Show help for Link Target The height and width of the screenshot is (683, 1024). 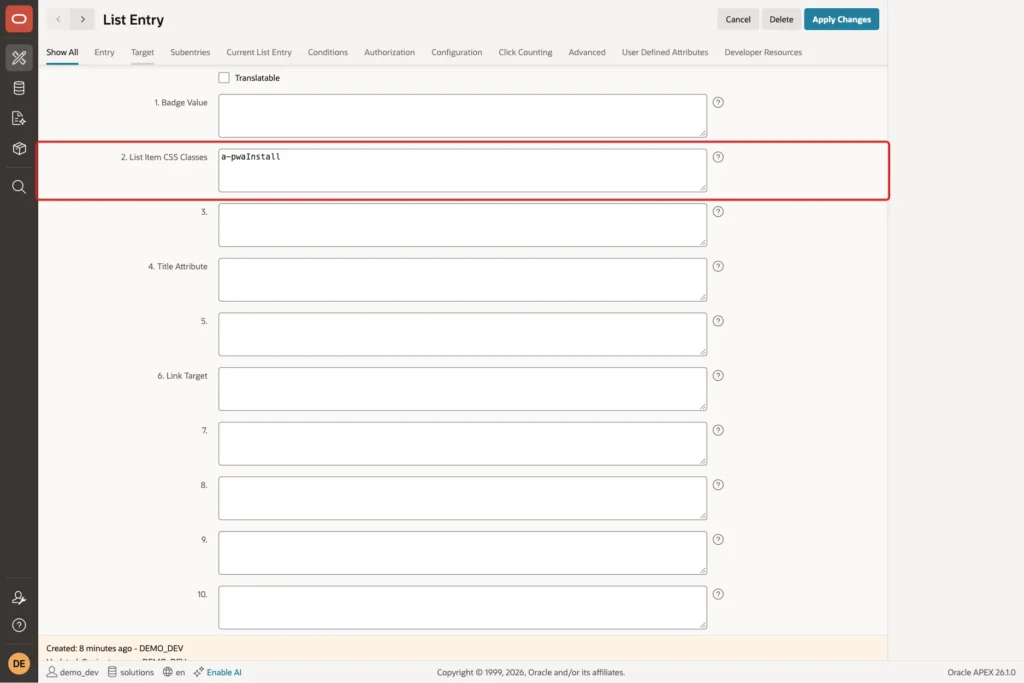coord(718,375)
